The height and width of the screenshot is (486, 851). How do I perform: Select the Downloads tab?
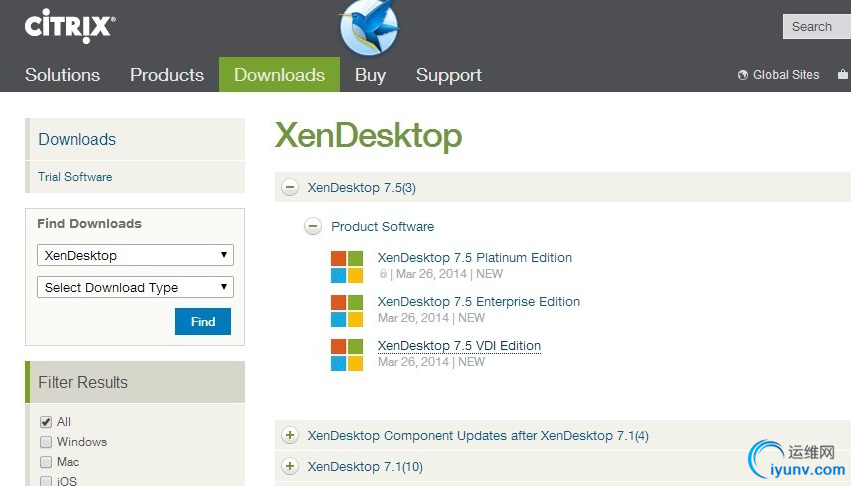coord(280,74)
